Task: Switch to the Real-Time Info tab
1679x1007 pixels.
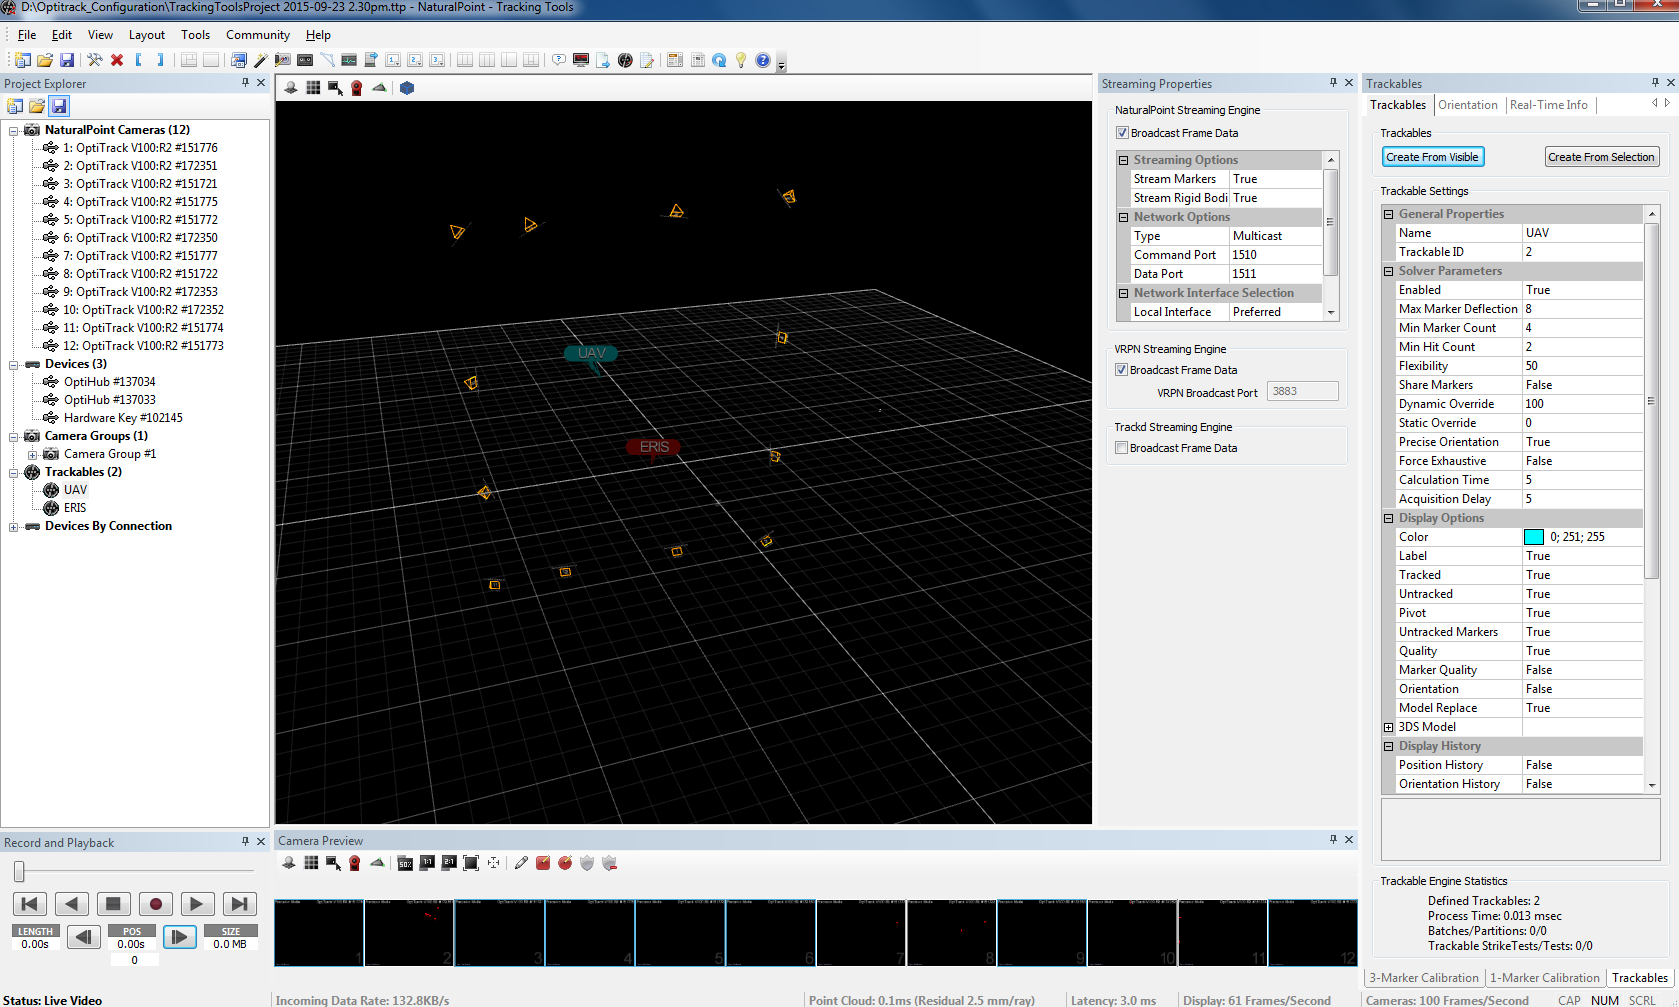Action: 1548,105
